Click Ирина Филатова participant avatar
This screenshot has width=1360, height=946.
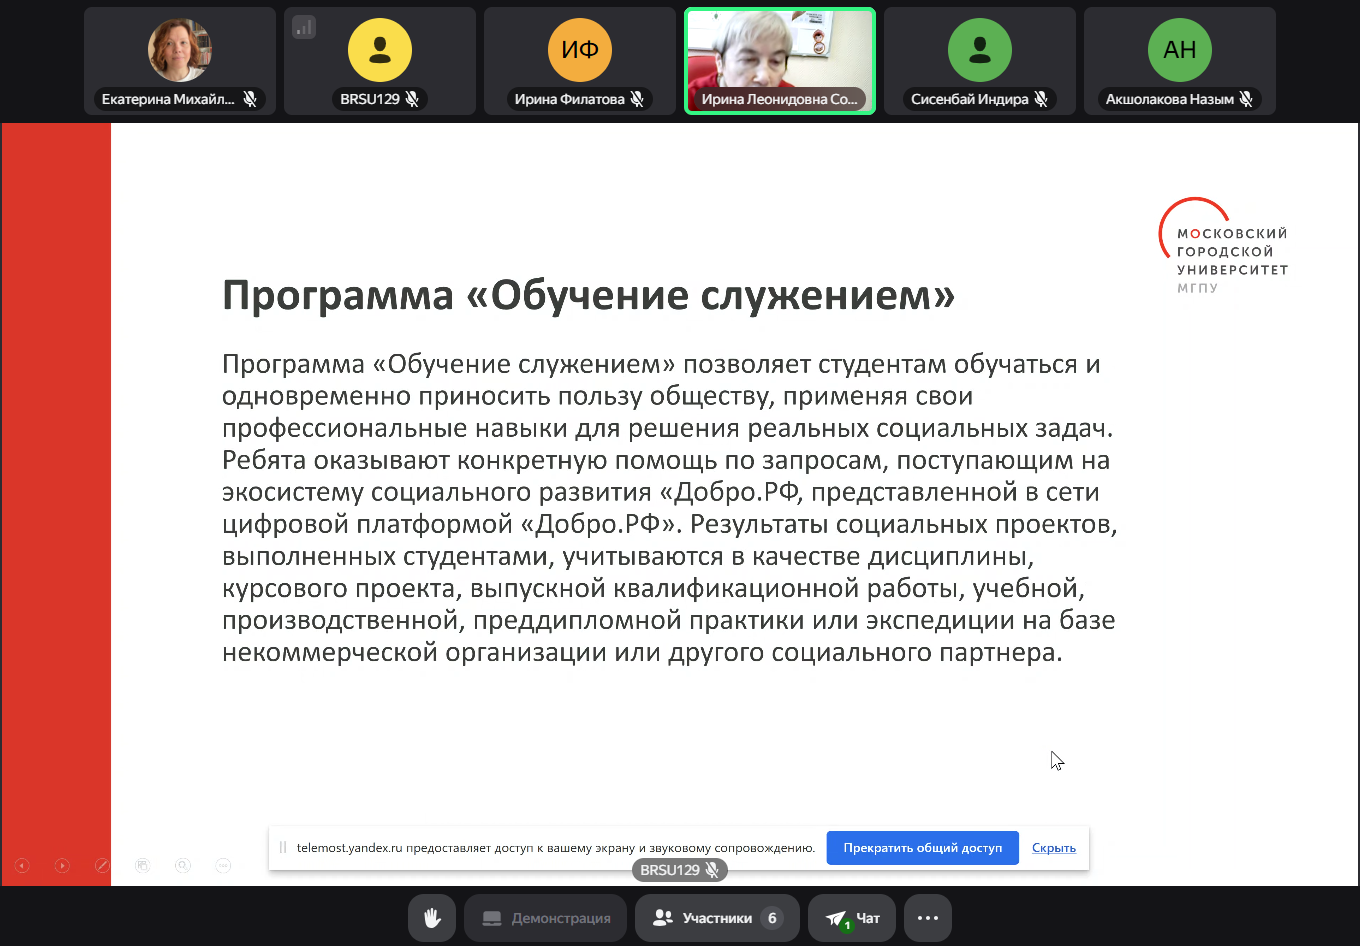click(580, 50)
